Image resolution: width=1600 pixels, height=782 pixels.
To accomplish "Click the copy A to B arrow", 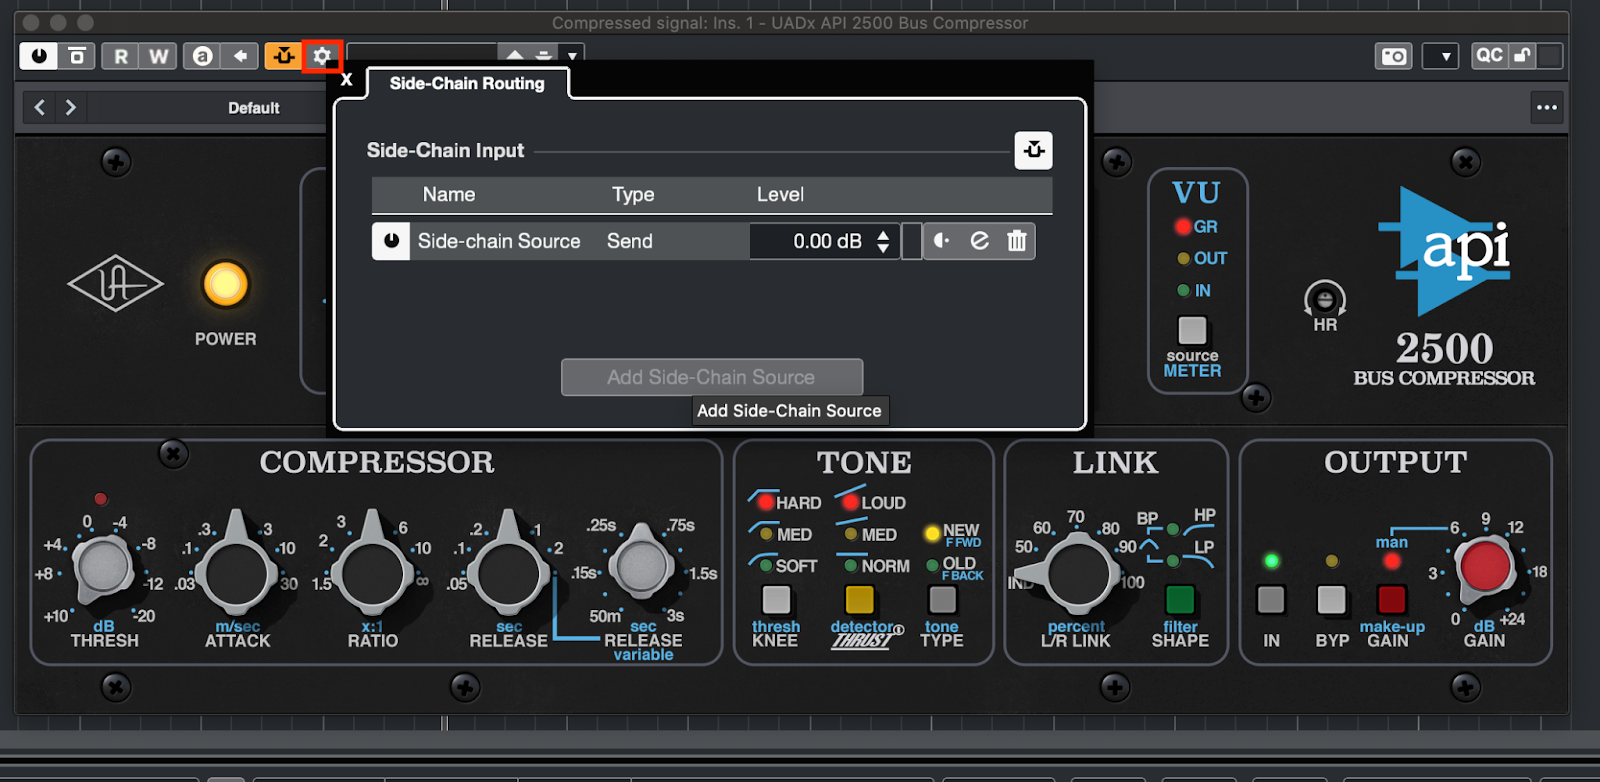I will 241,56.
